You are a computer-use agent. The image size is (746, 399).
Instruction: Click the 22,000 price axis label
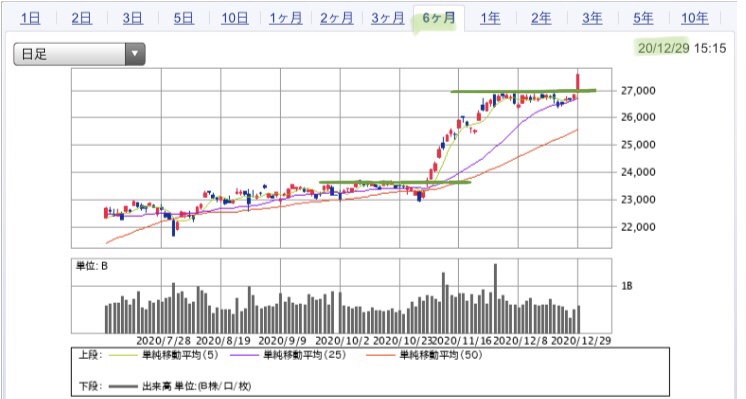638,227
